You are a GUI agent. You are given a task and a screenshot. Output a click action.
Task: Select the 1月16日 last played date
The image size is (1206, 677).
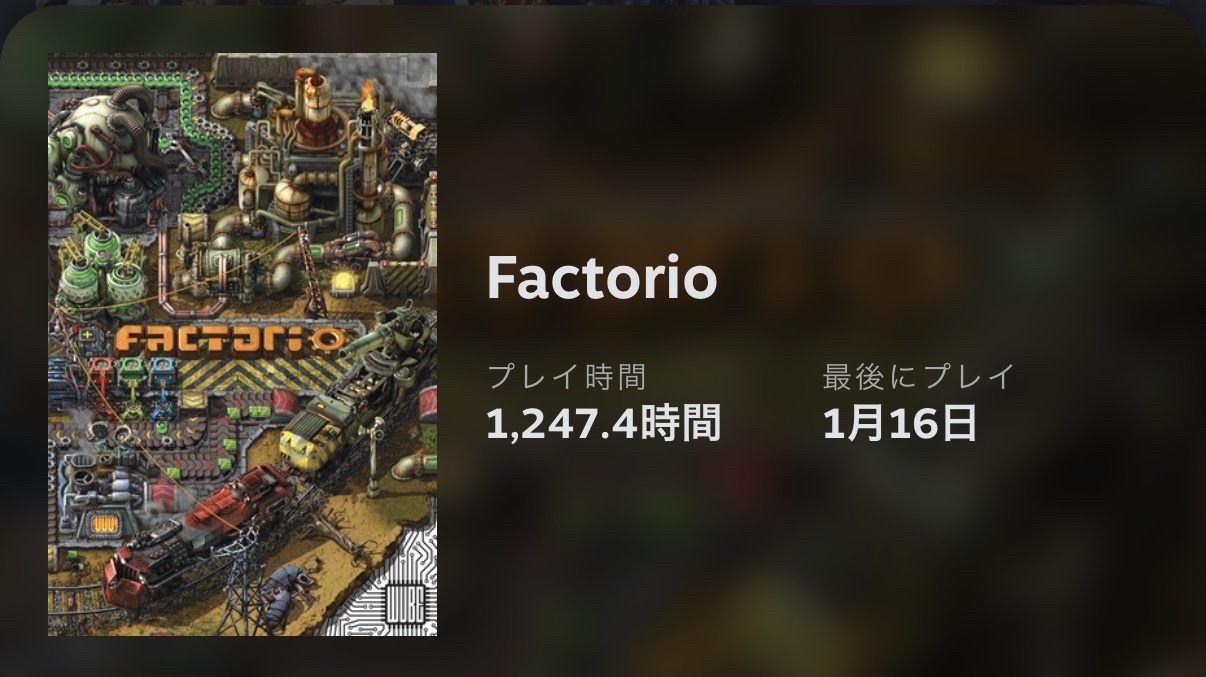[x=900, y=424]
